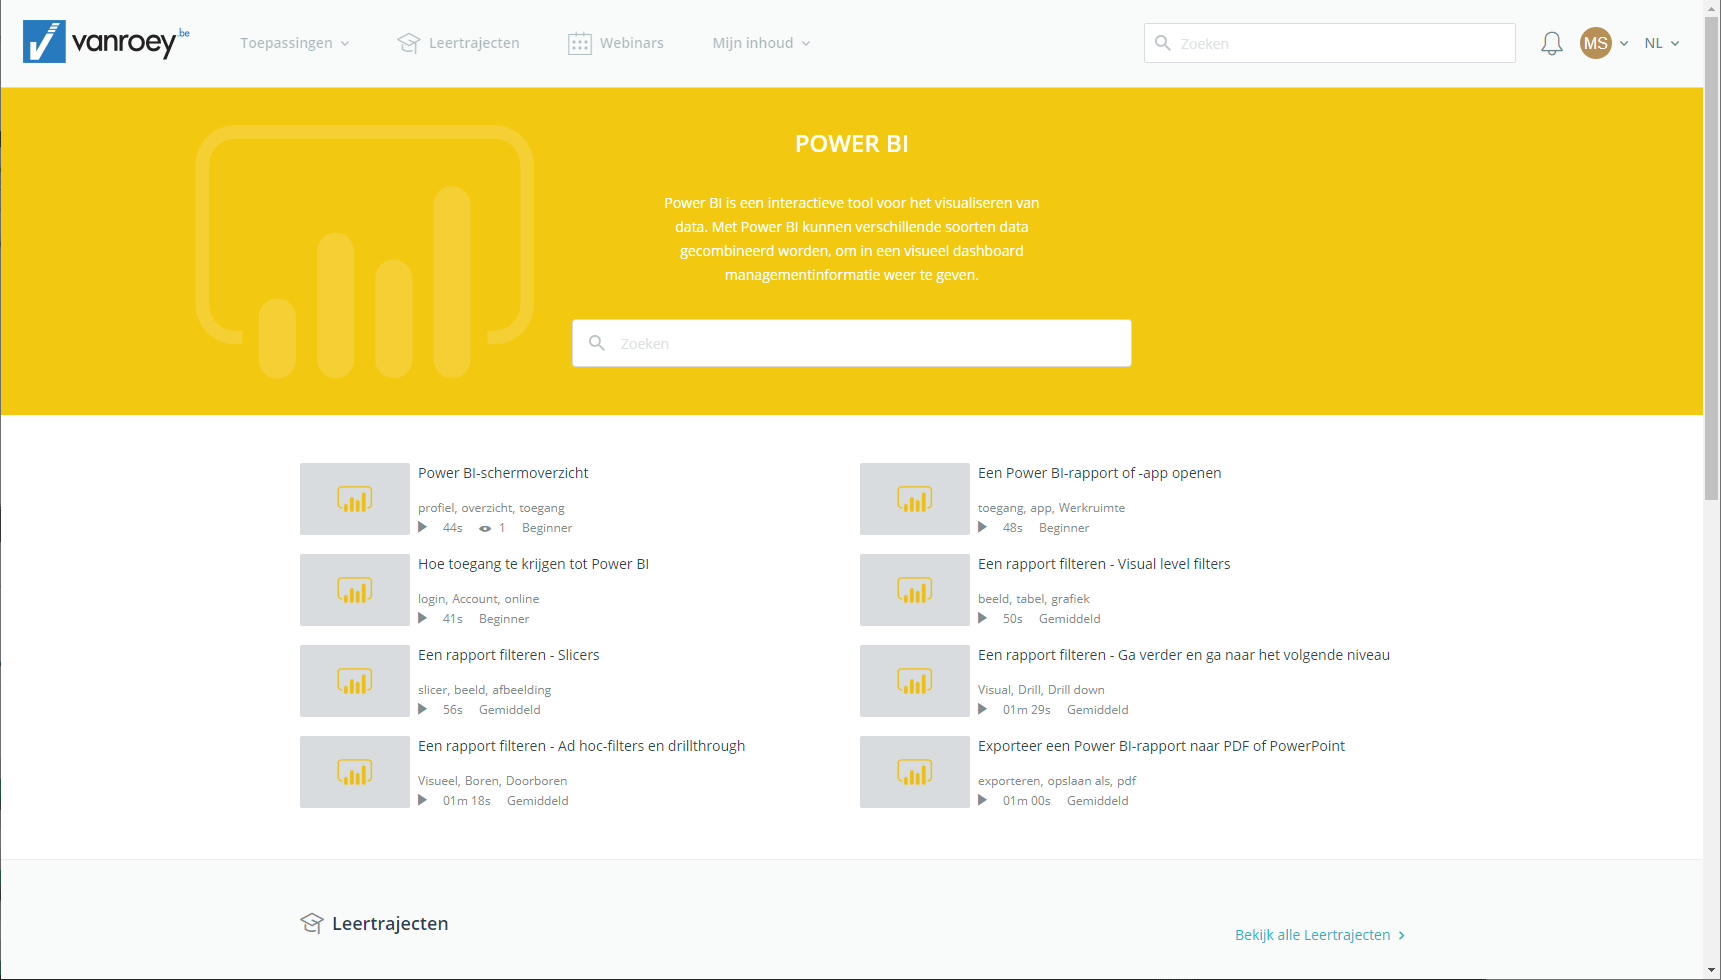Click the 'login, Account, online' tags
1721x980 pixels.
[478, 599]
